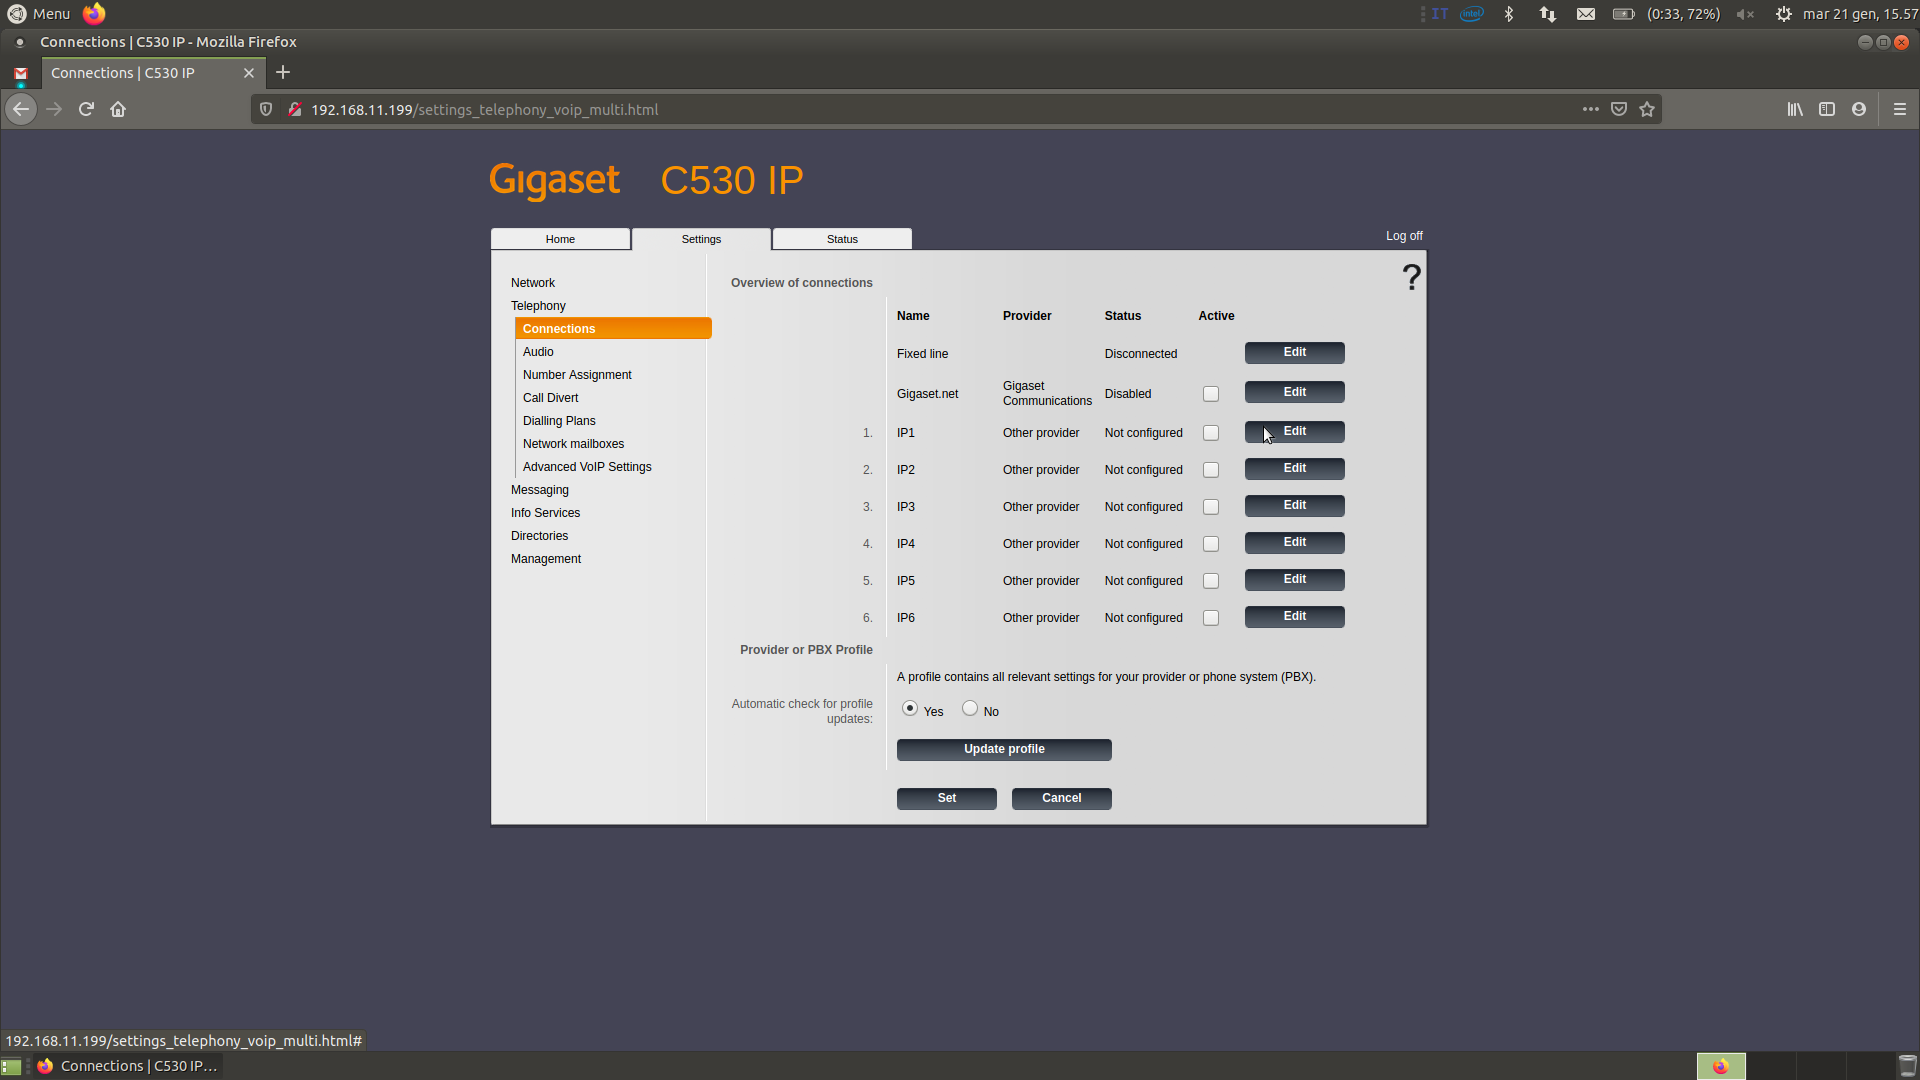The image size is (1920, 1080).
Task: Switch to the Status tab
Action: (842, 239)
